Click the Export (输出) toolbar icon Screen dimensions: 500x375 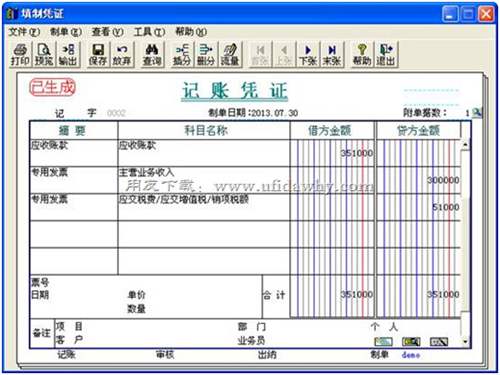[x=68, y=55]
